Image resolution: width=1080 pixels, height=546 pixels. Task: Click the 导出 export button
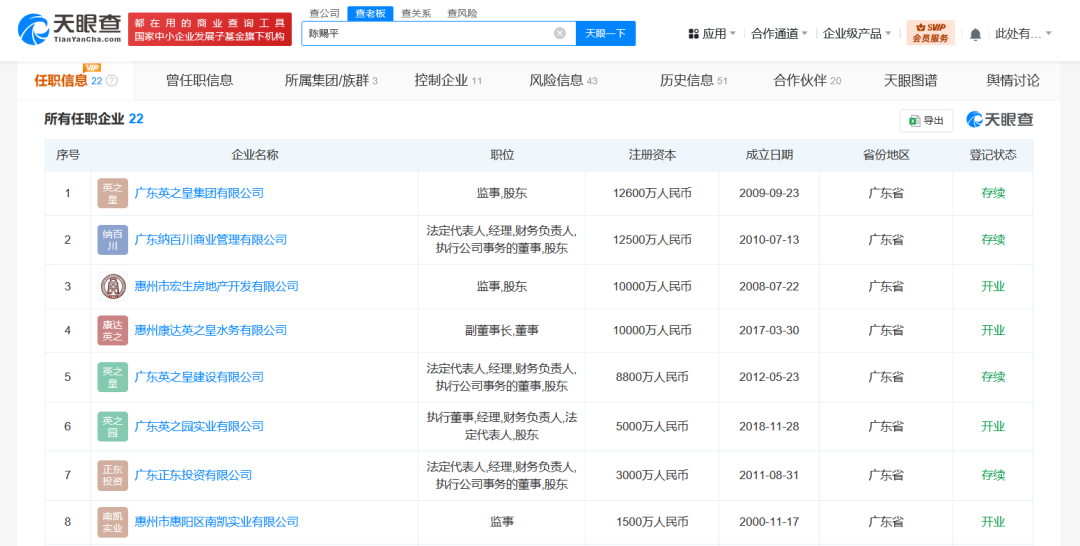point(926,120)
